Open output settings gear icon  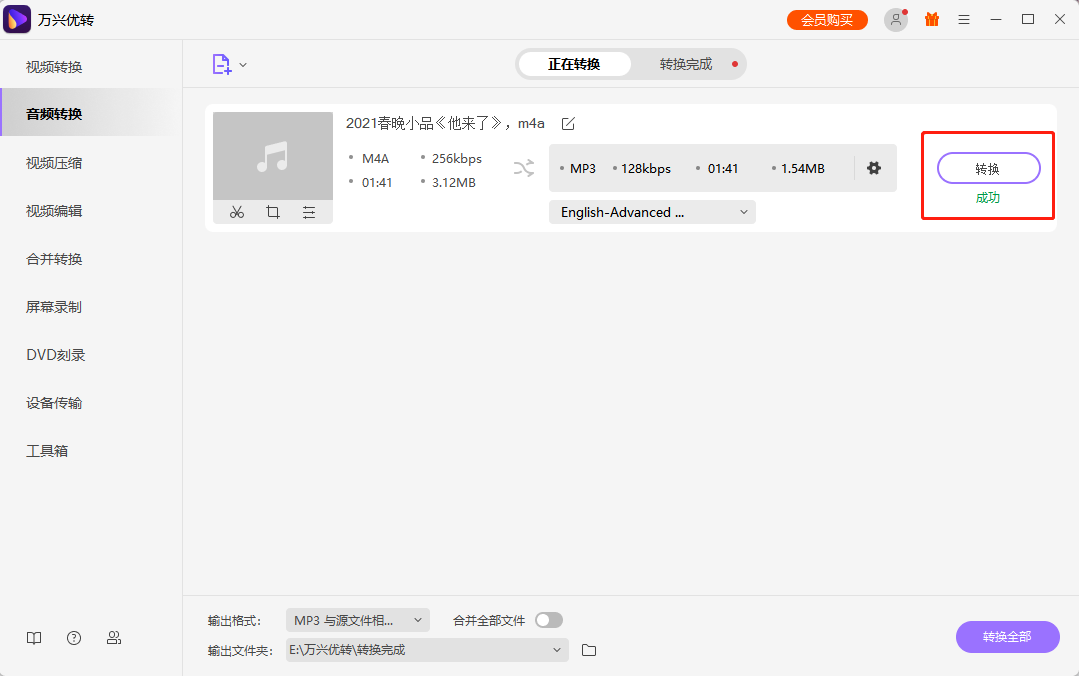tap(874, 168)
